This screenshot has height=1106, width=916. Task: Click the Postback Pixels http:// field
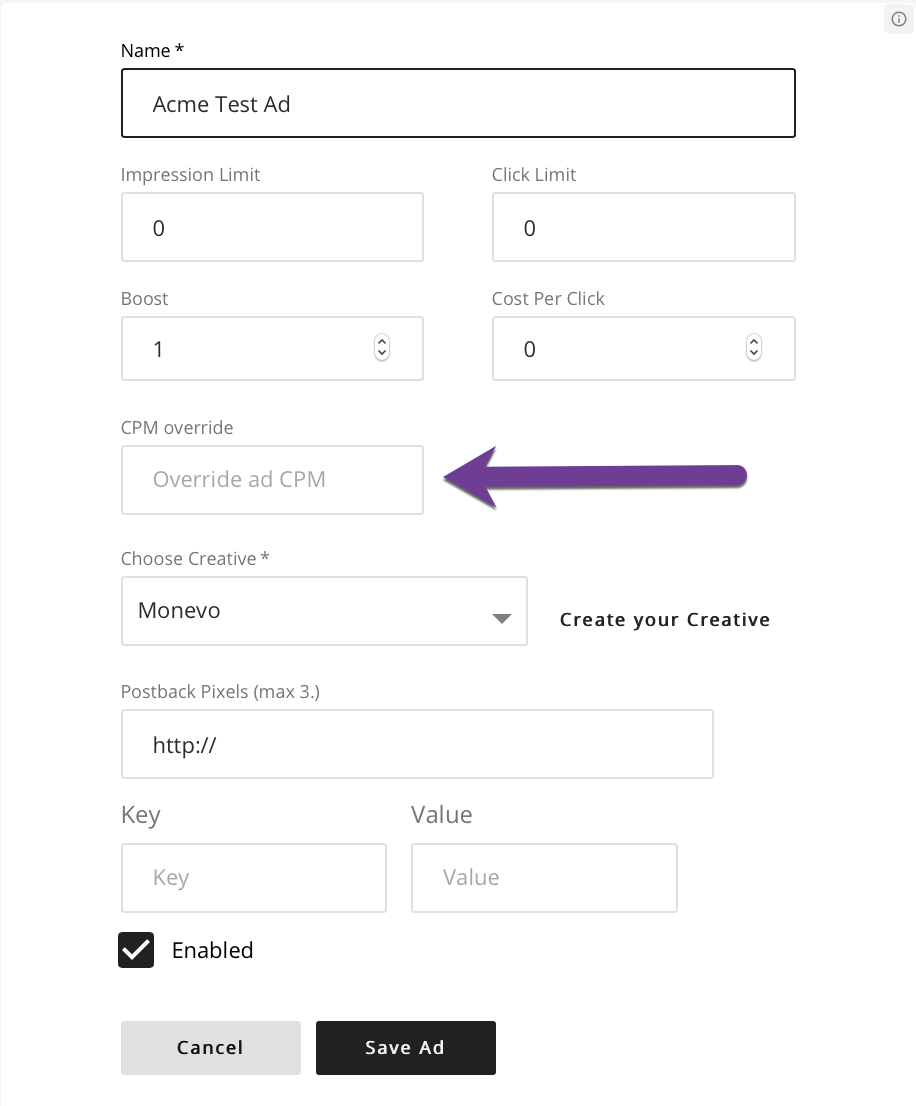(417, 744)
